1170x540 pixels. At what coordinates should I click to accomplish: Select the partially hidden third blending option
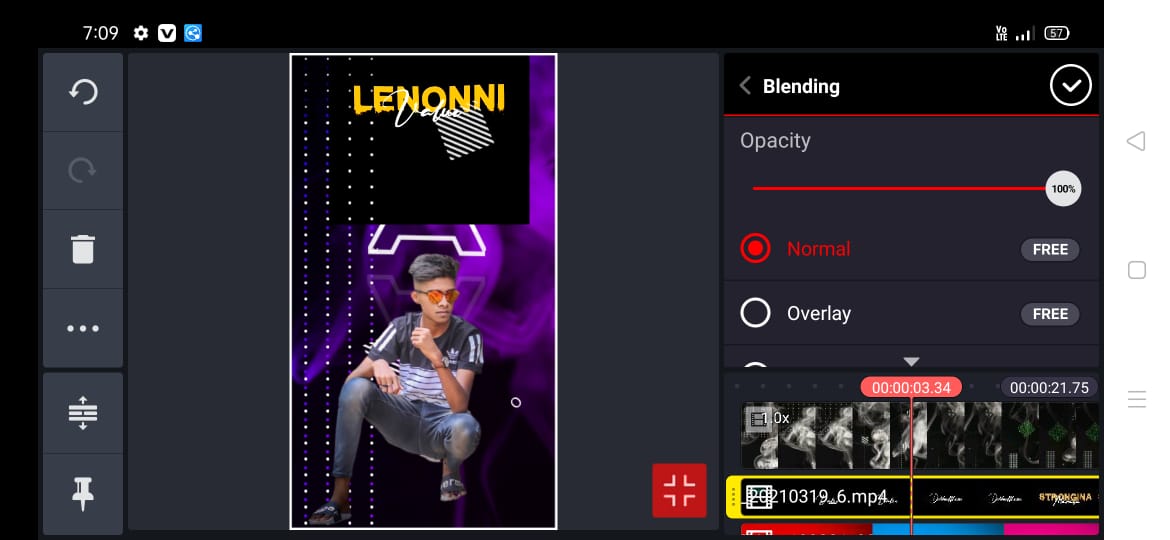[755, 365]
